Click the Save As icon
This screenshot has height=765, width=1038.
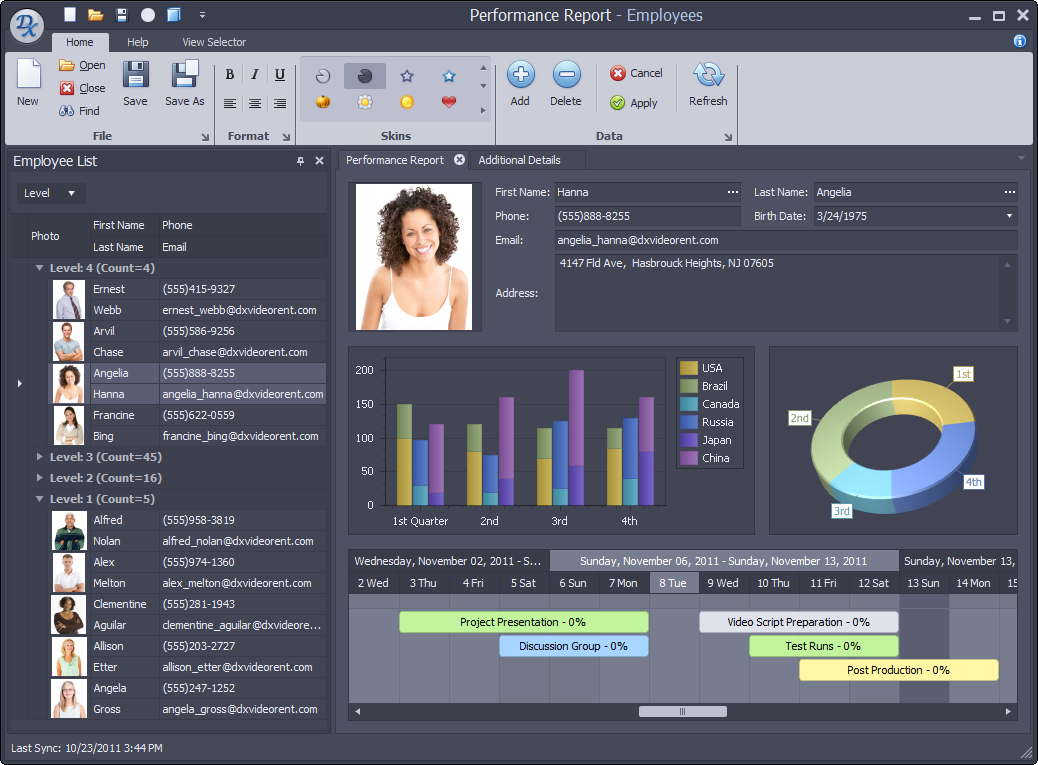(185, 76)
